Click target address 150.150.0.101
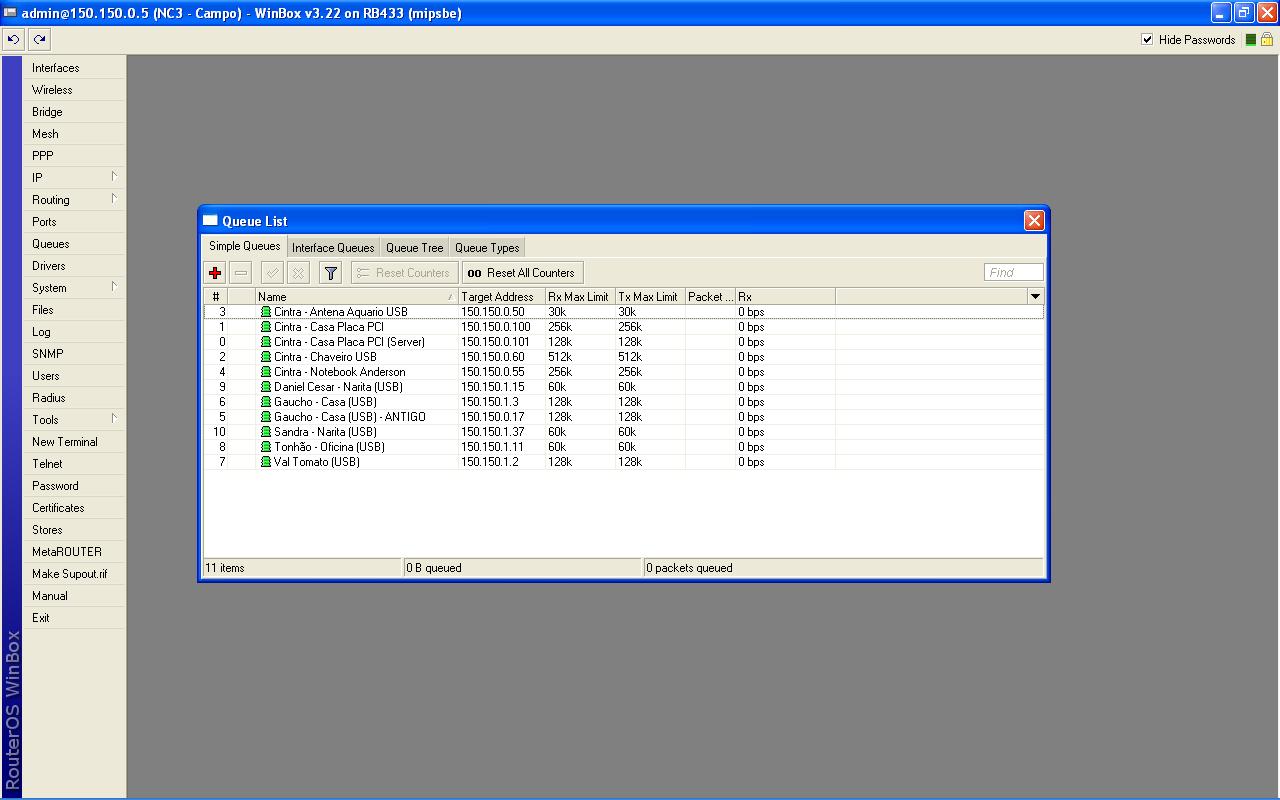This screenshot has width=1280, height=800. pos(497,342)
